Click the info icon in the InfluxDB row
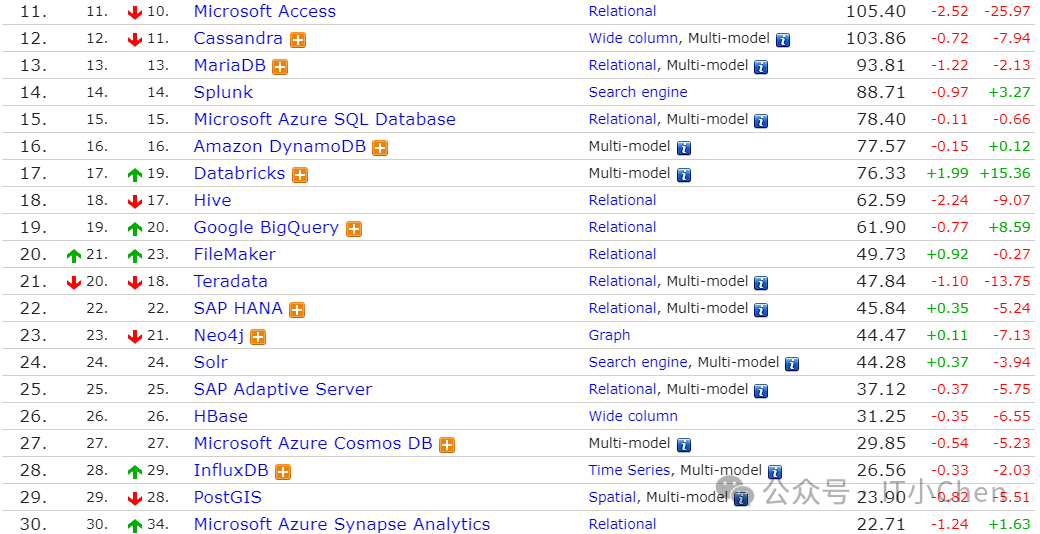Image resolution: width=1040 pixels, height=534 pixels. (x=775, y=472)
